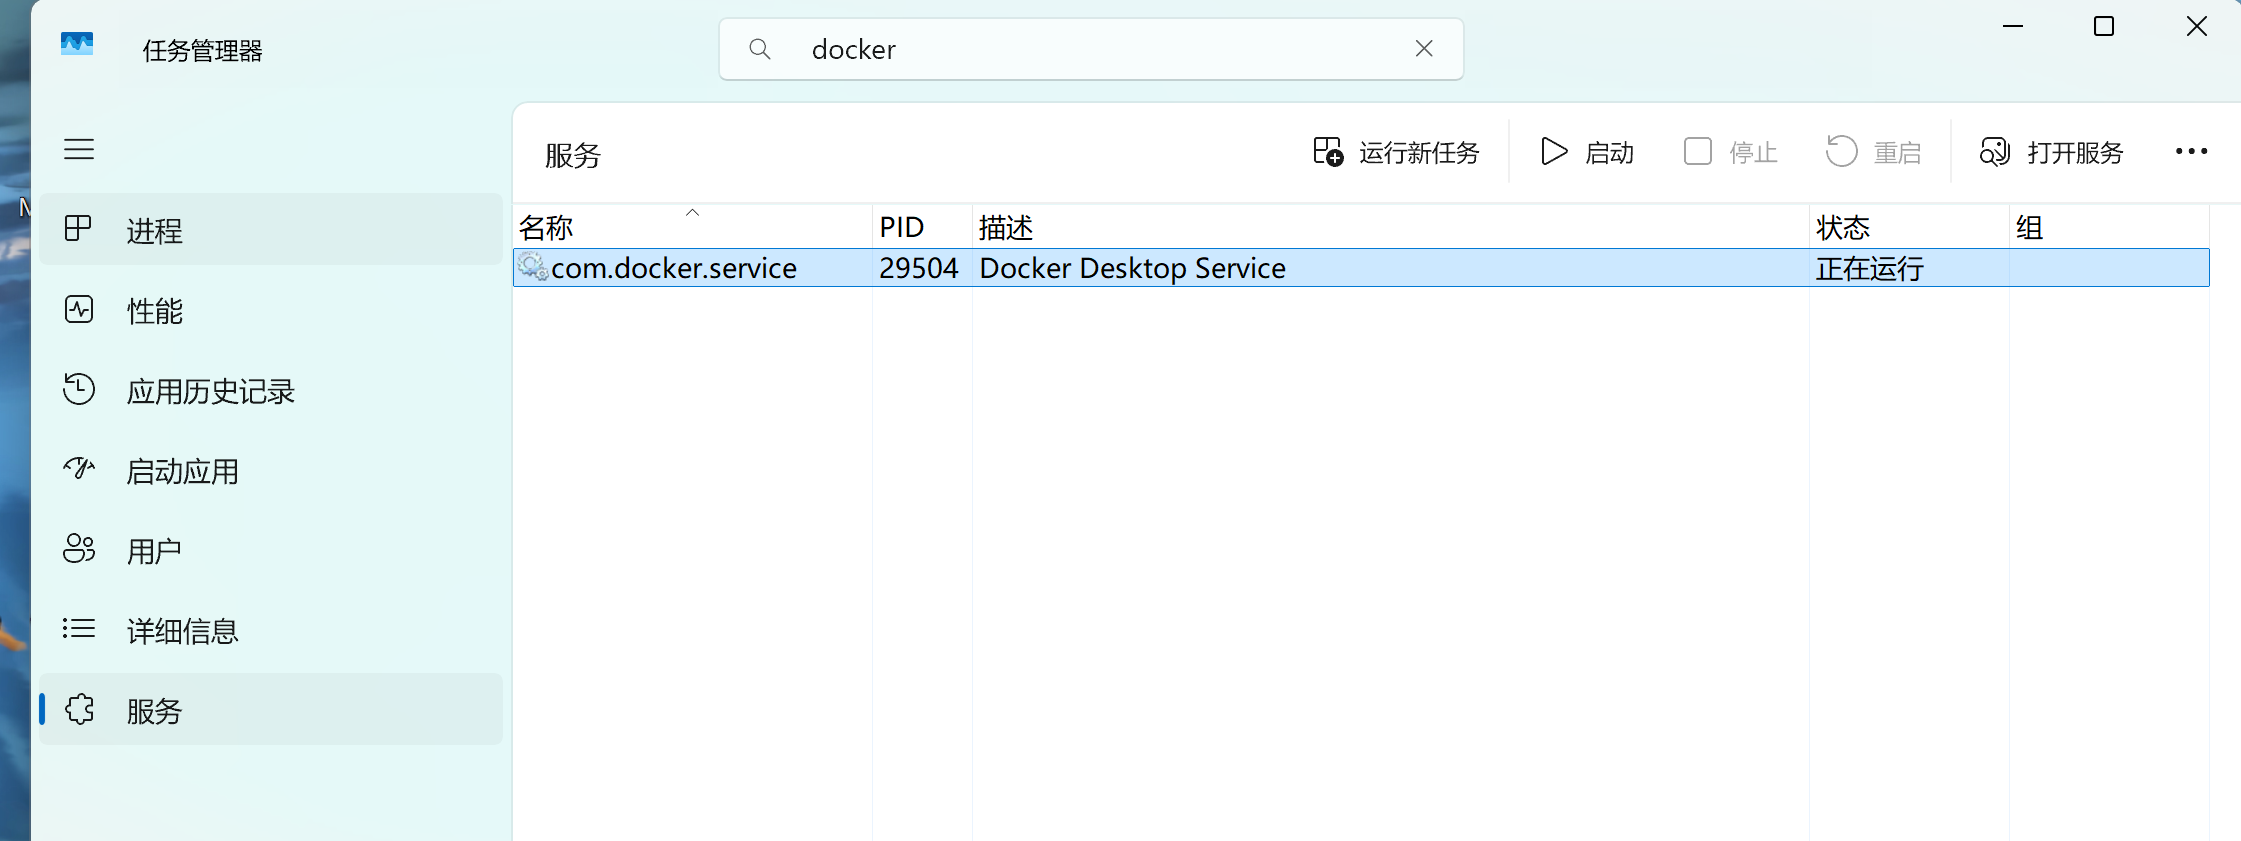Select the 服务 sidebar page
Viewport: 2241px width, 841px height.
270,710
